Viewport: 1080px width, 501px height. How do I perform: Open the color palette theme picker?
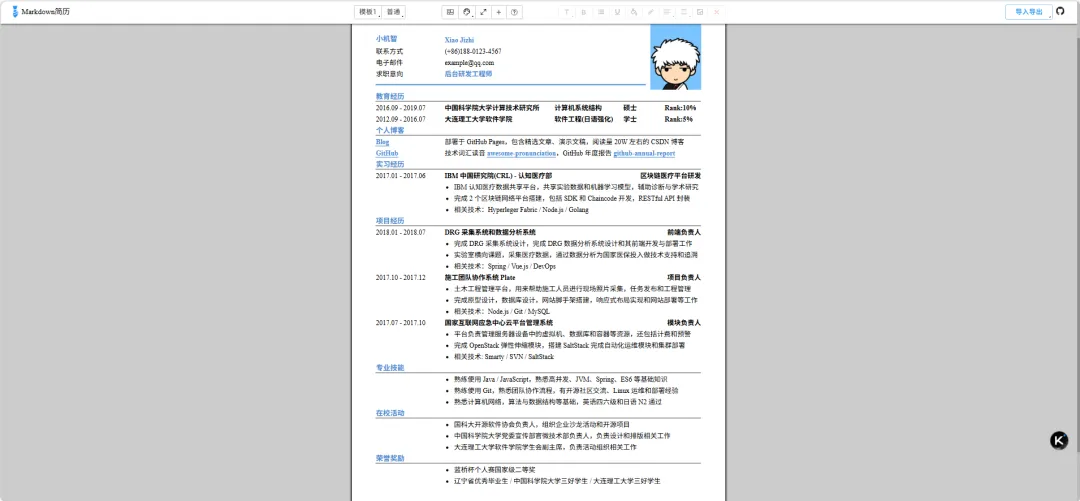(467, 12)
